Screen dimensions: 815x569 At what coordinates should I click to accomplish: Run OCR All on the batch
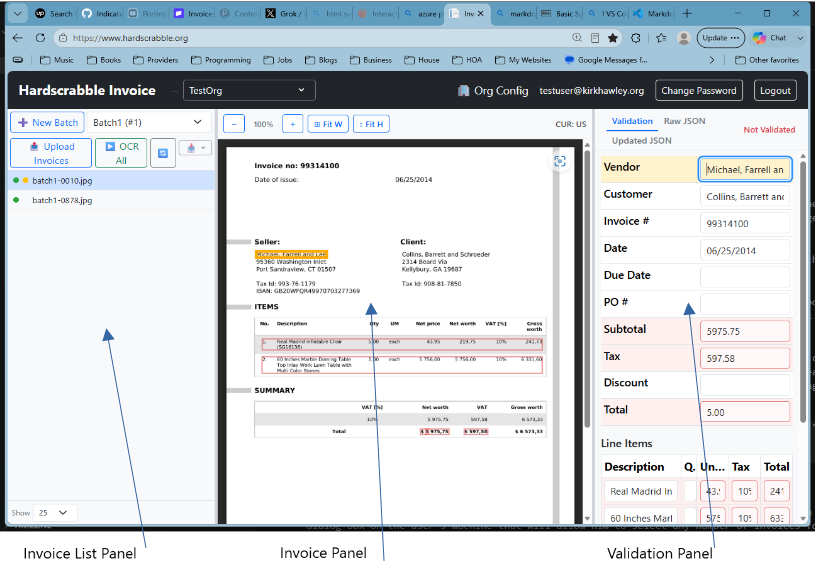(121, 153)
